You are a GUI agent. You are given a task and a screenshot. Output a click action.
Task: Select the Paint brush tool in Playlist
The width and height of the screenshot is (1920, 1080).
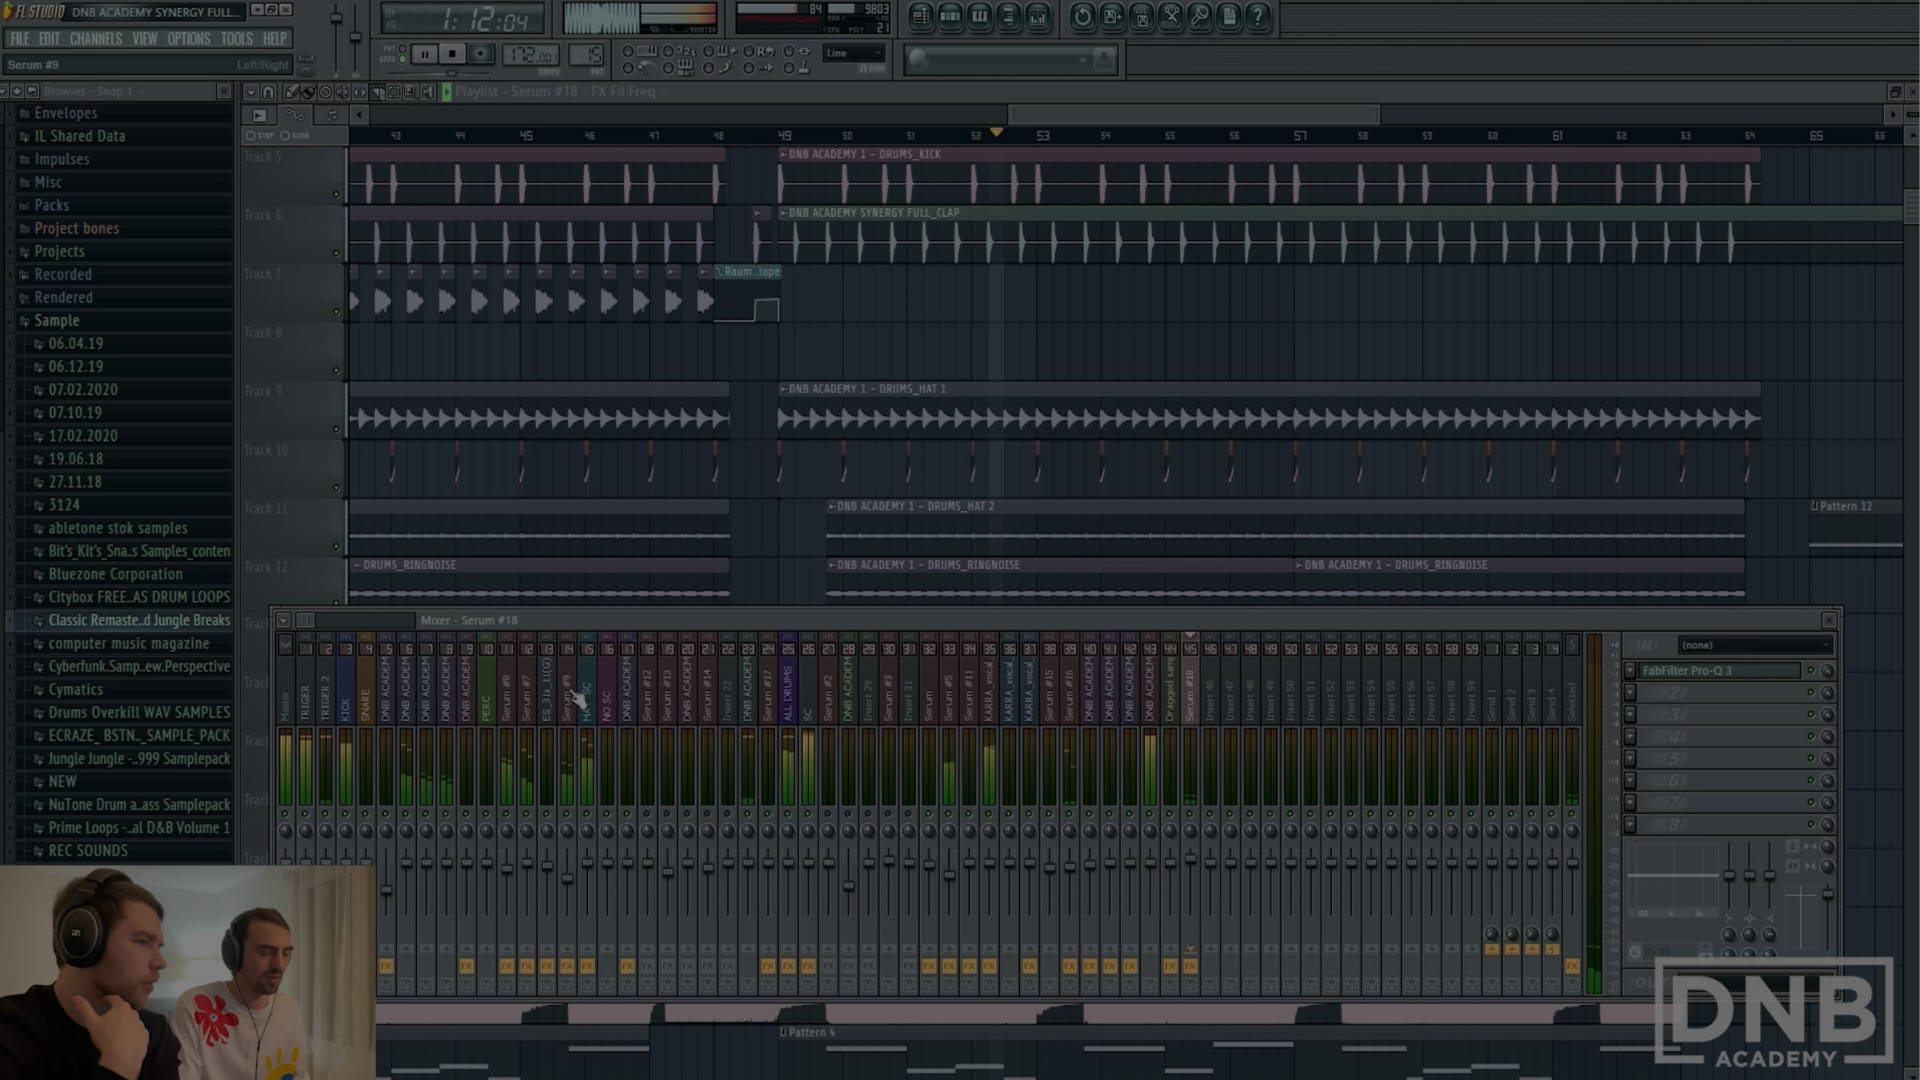pyautogui.click(x=308, y=92)
